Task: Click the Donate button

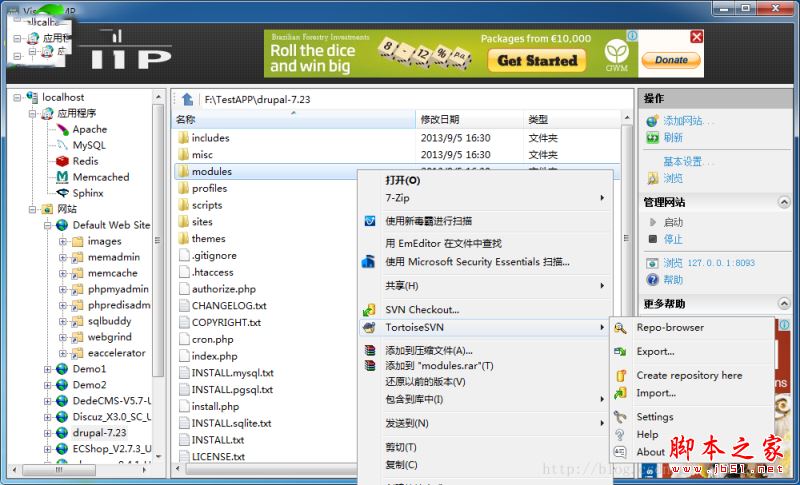Action: pos(671,60)
